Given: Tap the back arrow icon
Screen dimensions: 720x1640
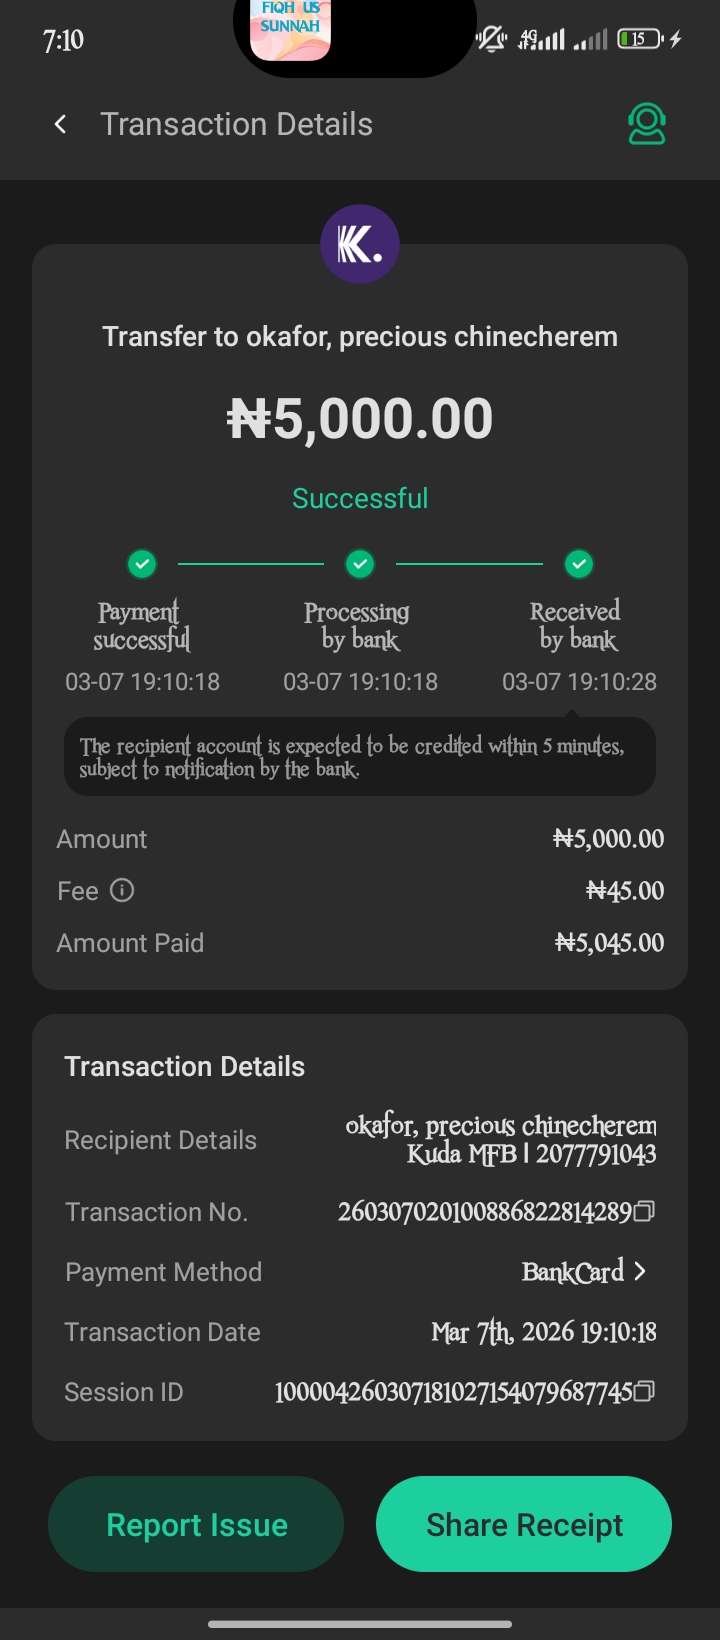Looking at the screenshot, I should (x=61, y=124).
